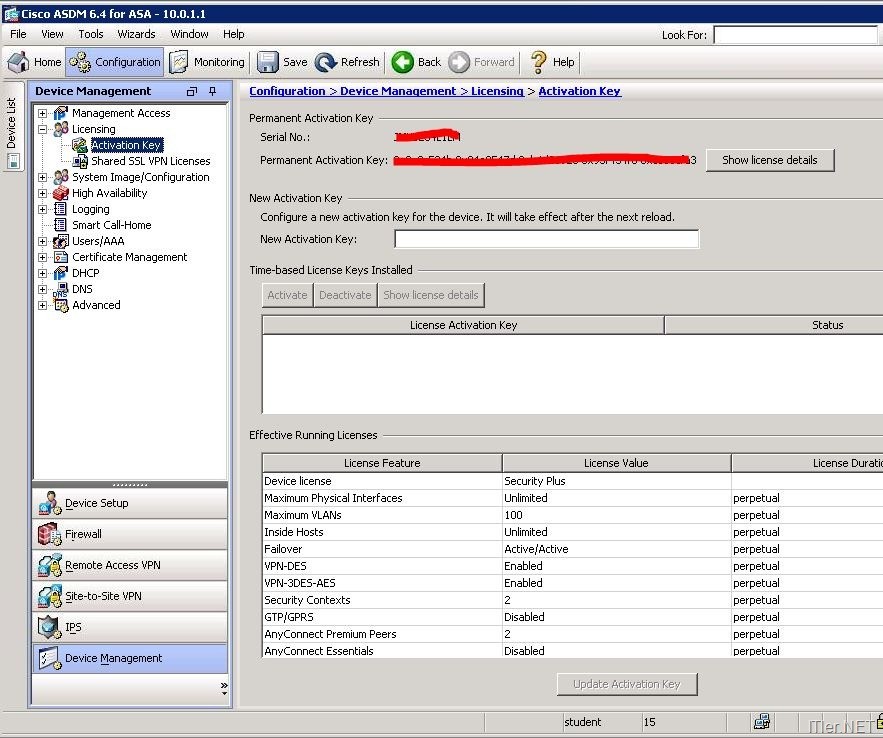Expand the Logging node

[42, 209]
